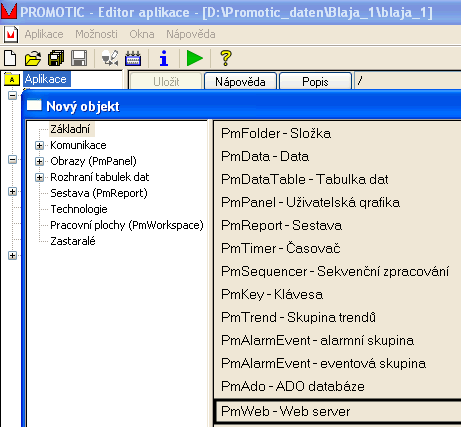Click the Popis button
Image resolution: width=461 pixels, height=427 pixels.
coord(315,82)
